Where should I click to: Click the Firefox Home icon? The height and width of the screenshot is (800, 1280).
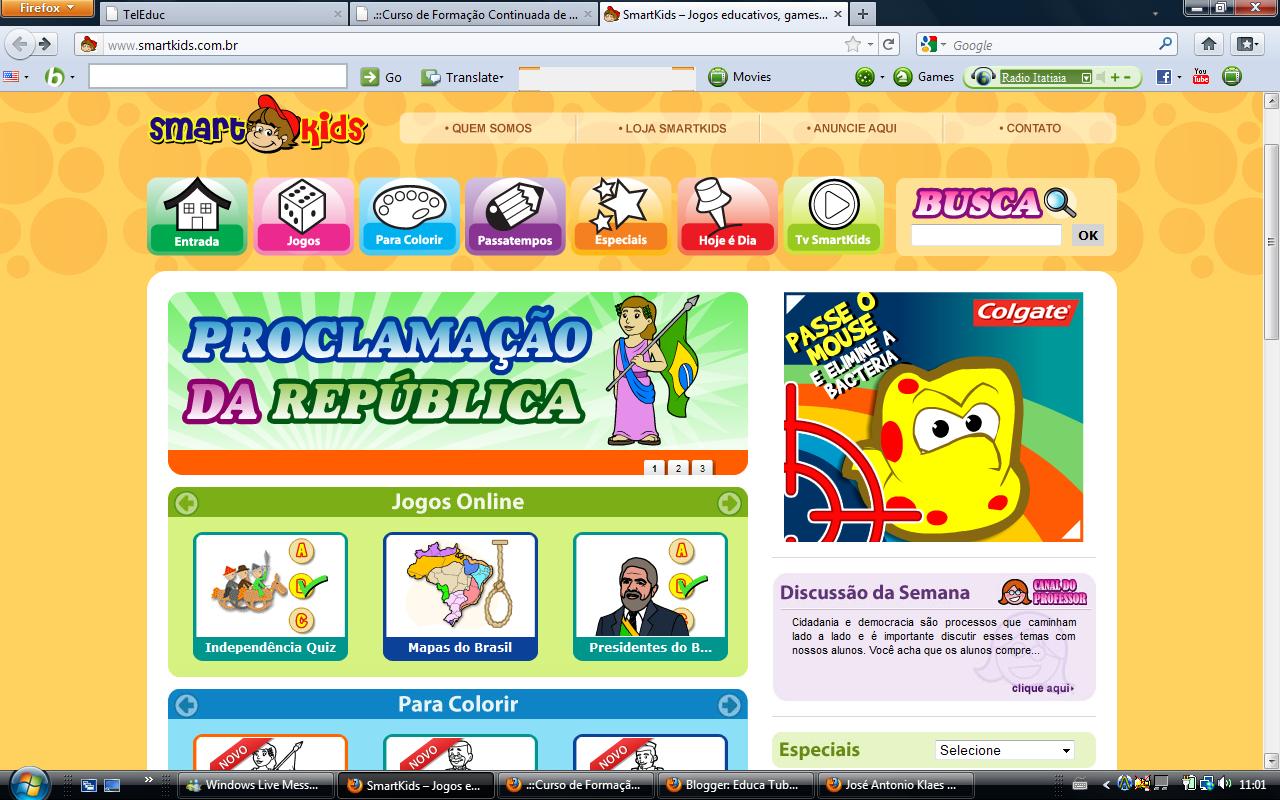(1209, 44)
